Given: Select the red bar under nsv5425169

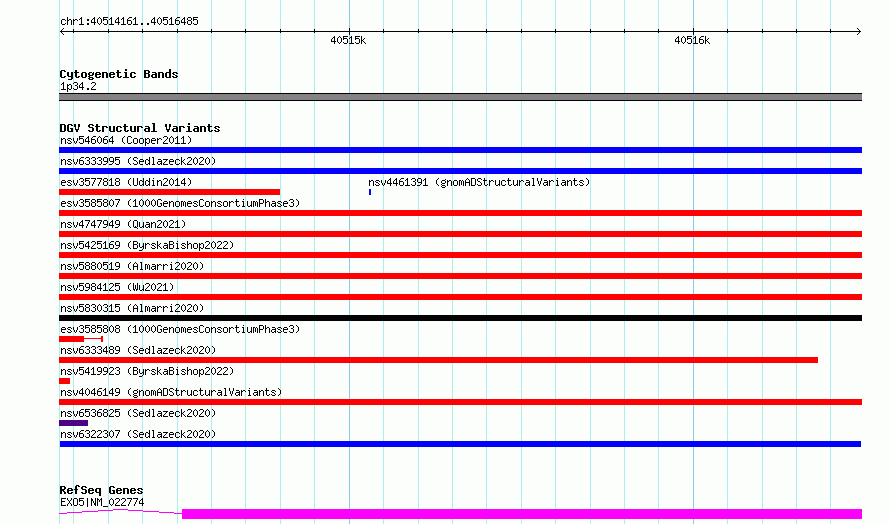Looking at the screenshot, I should pyautogui.click(x=460, y=255).
